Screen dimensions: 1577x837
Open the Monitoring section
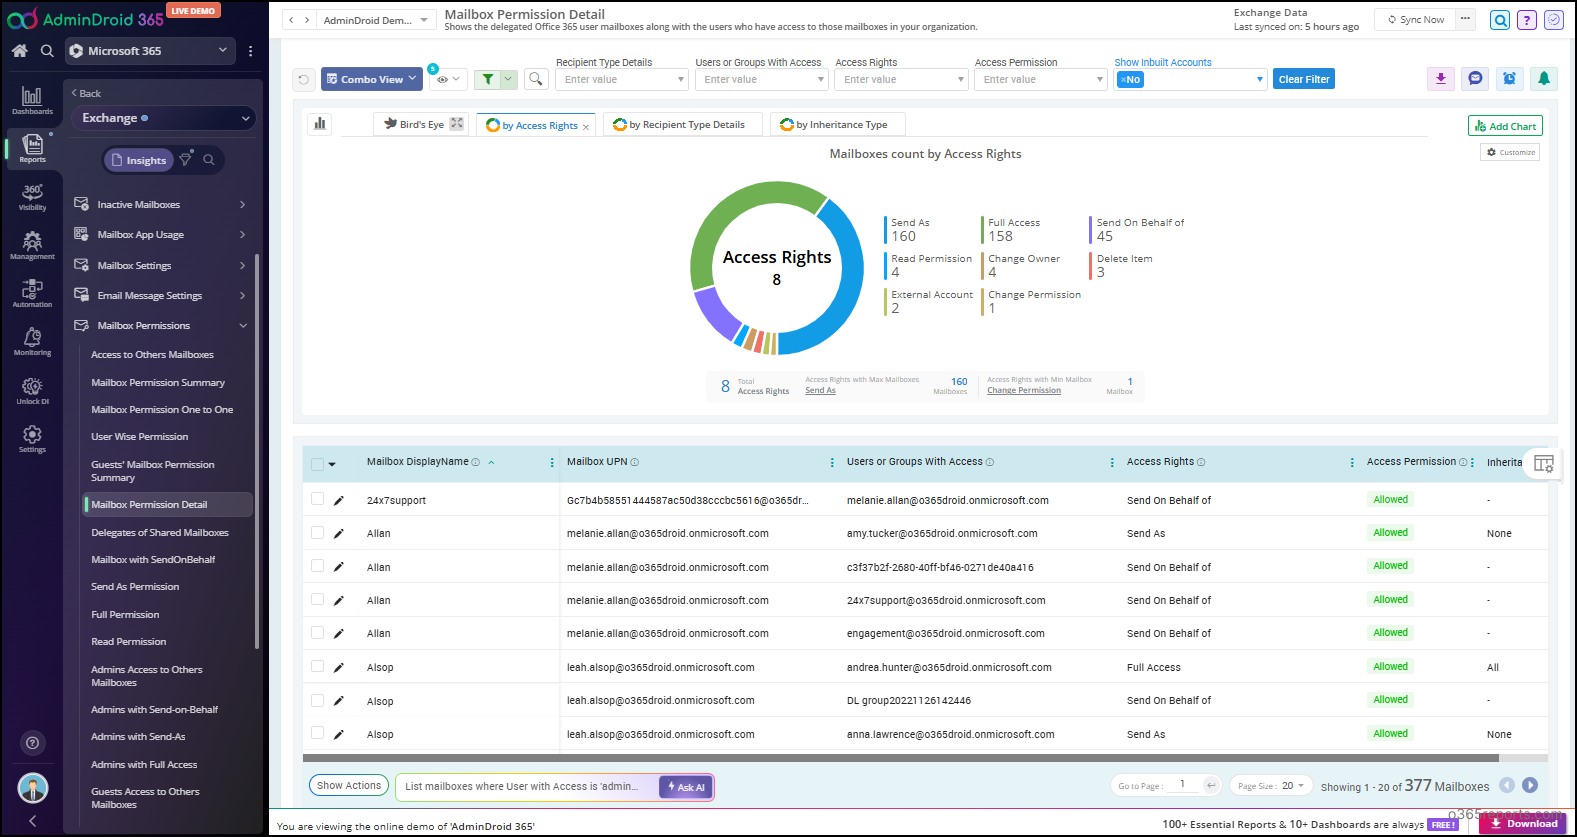click(32, 342)
